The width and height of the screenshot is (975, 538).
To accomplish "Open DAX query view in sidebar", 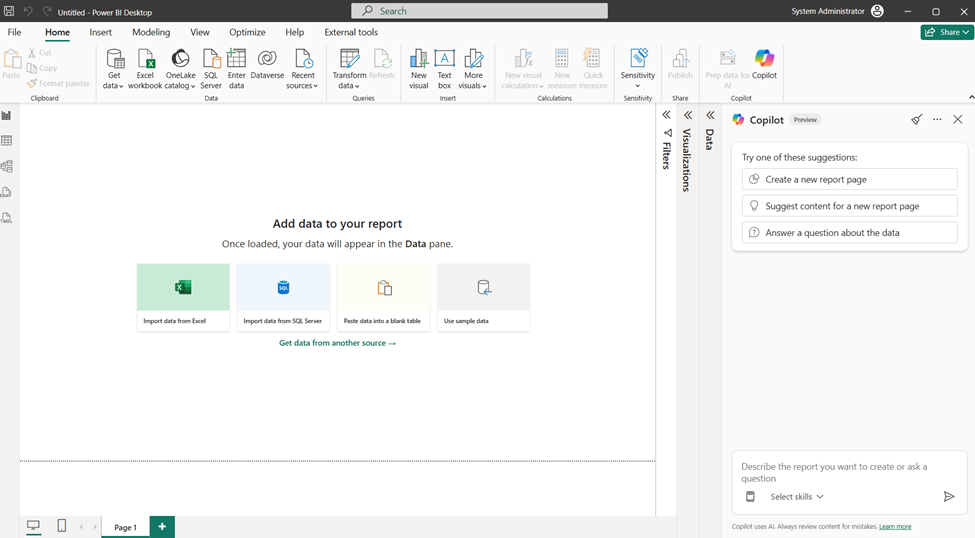I will point(7,192).
